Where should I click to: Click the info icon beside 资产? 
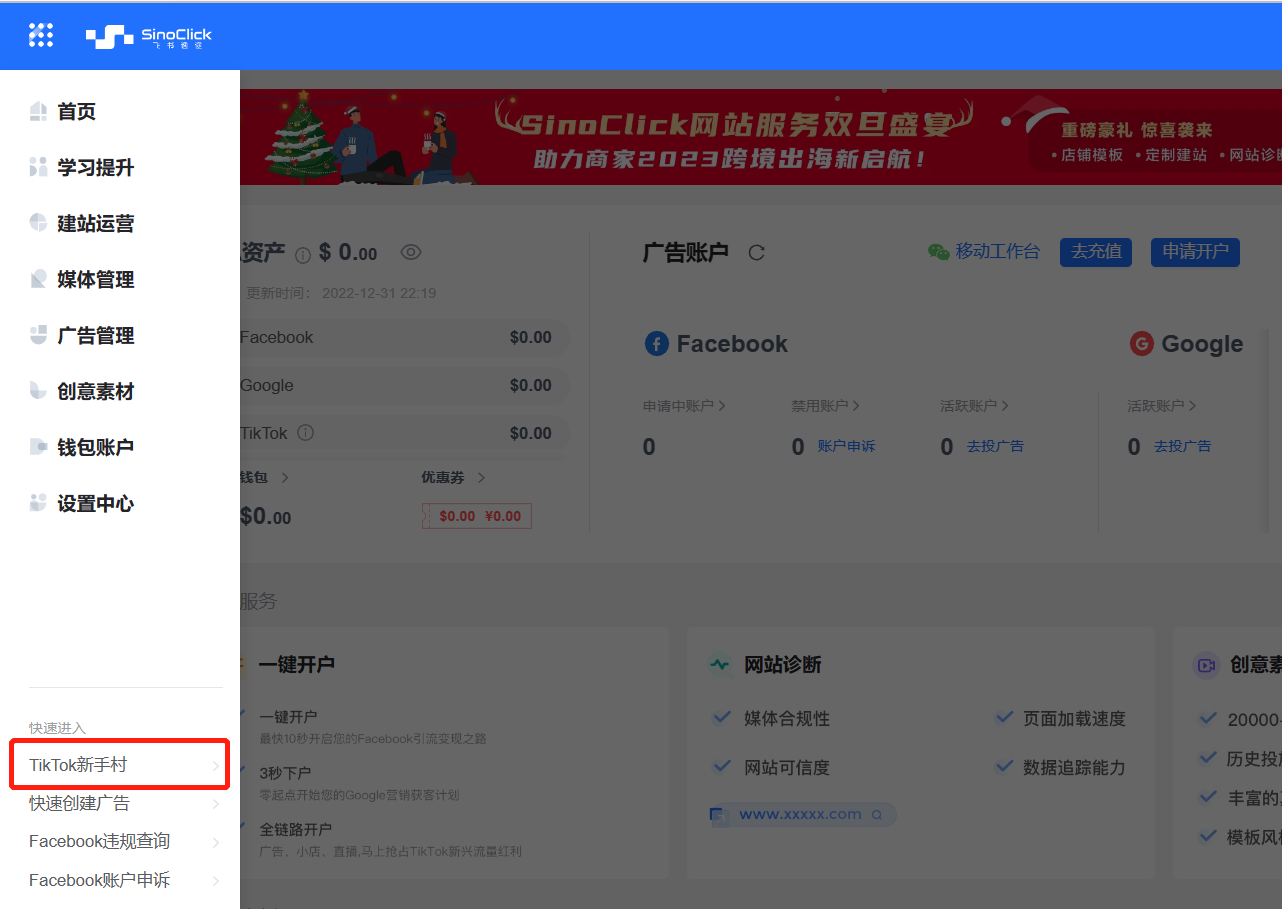[x=303, y=255]
